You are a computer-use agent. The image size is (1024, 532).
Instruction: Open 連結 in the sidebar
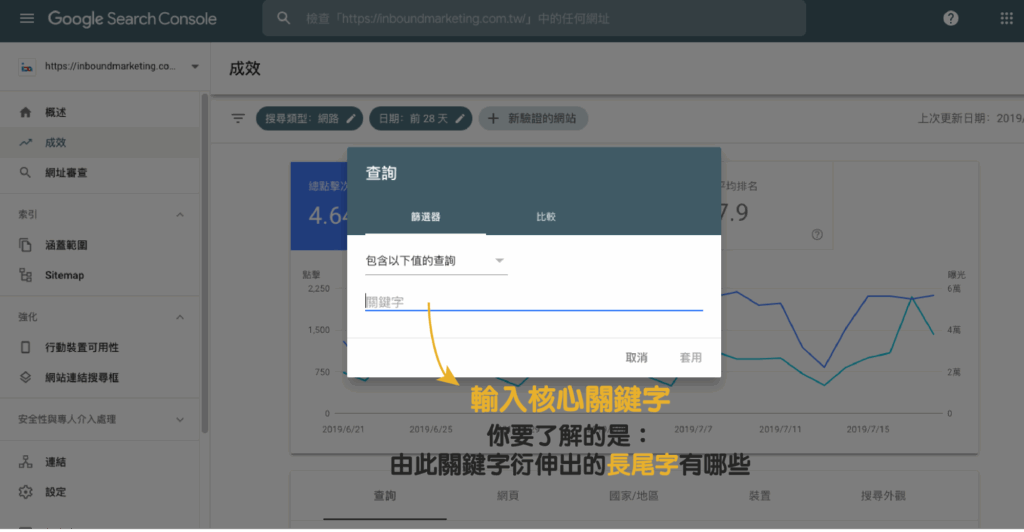pyautogui.click(x=100, y=462)
